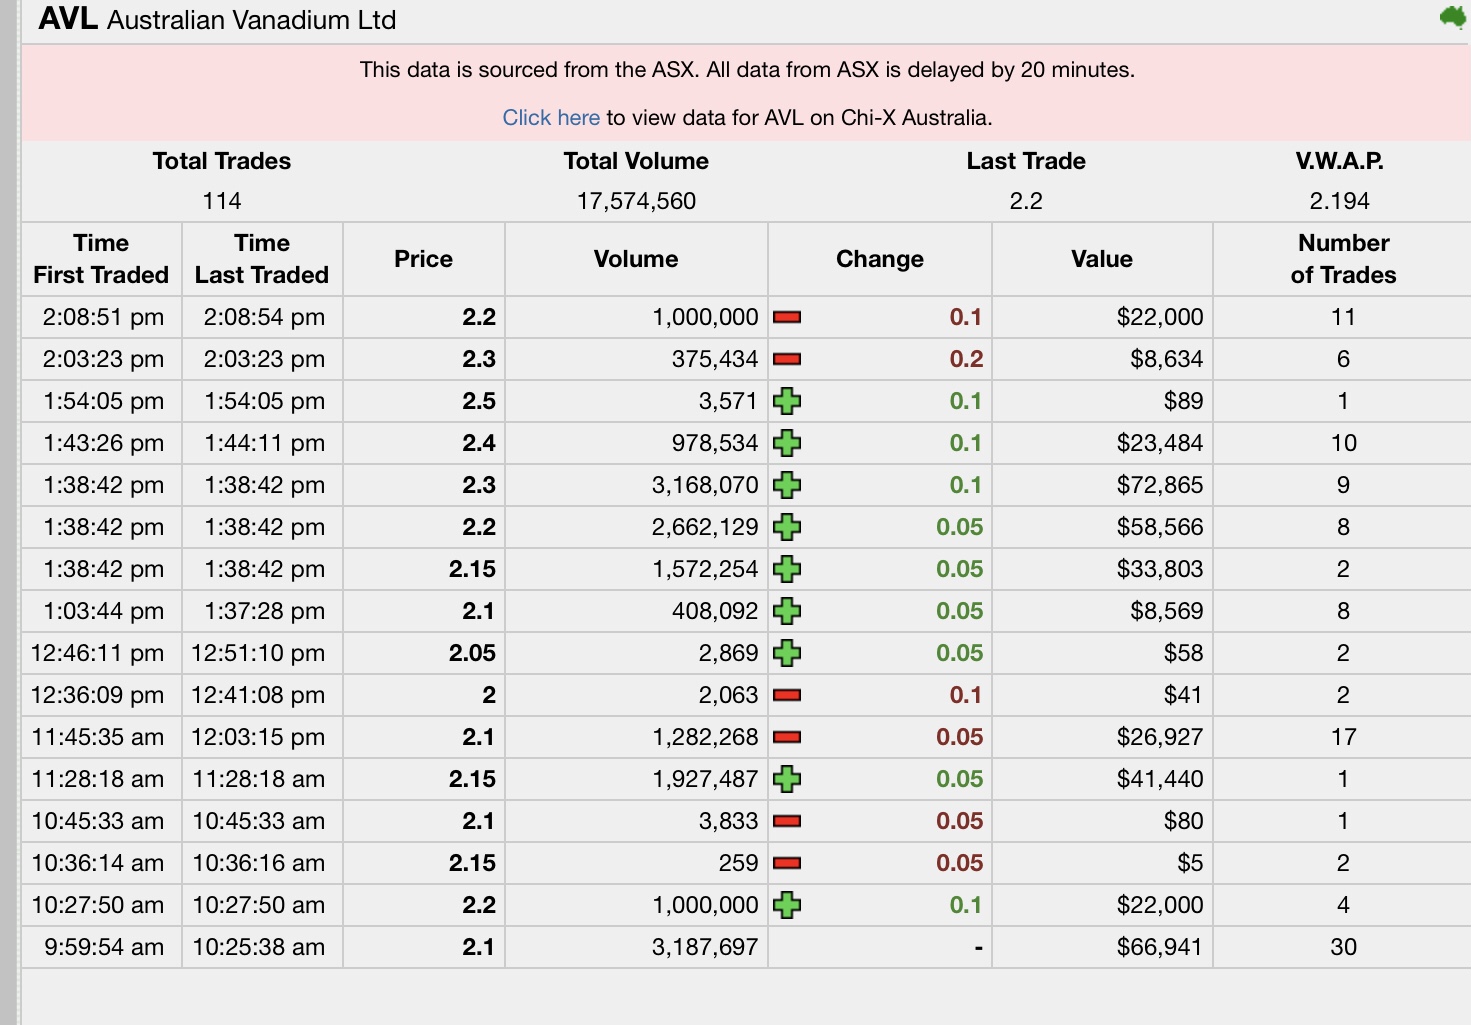
Task: Click the $66,941 value cell
Action: [x=1102, y=947]
